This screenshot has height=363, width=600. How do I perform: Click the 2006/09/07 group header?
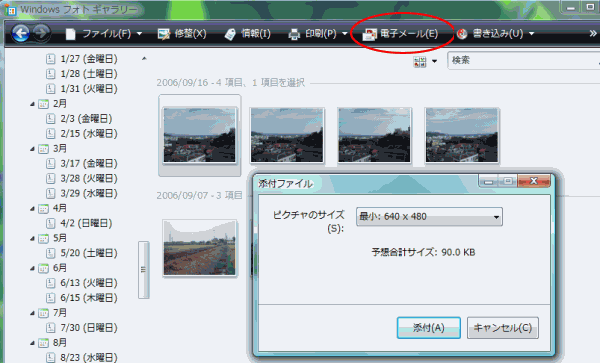pyautogui.click(x=199, y=195)
